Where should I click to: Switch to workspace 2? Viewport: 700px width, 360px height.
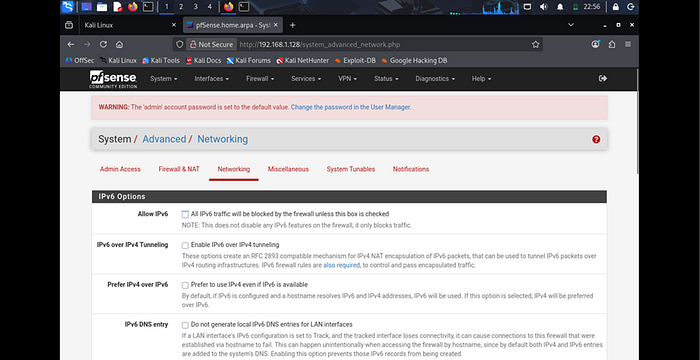pos(181,7)
